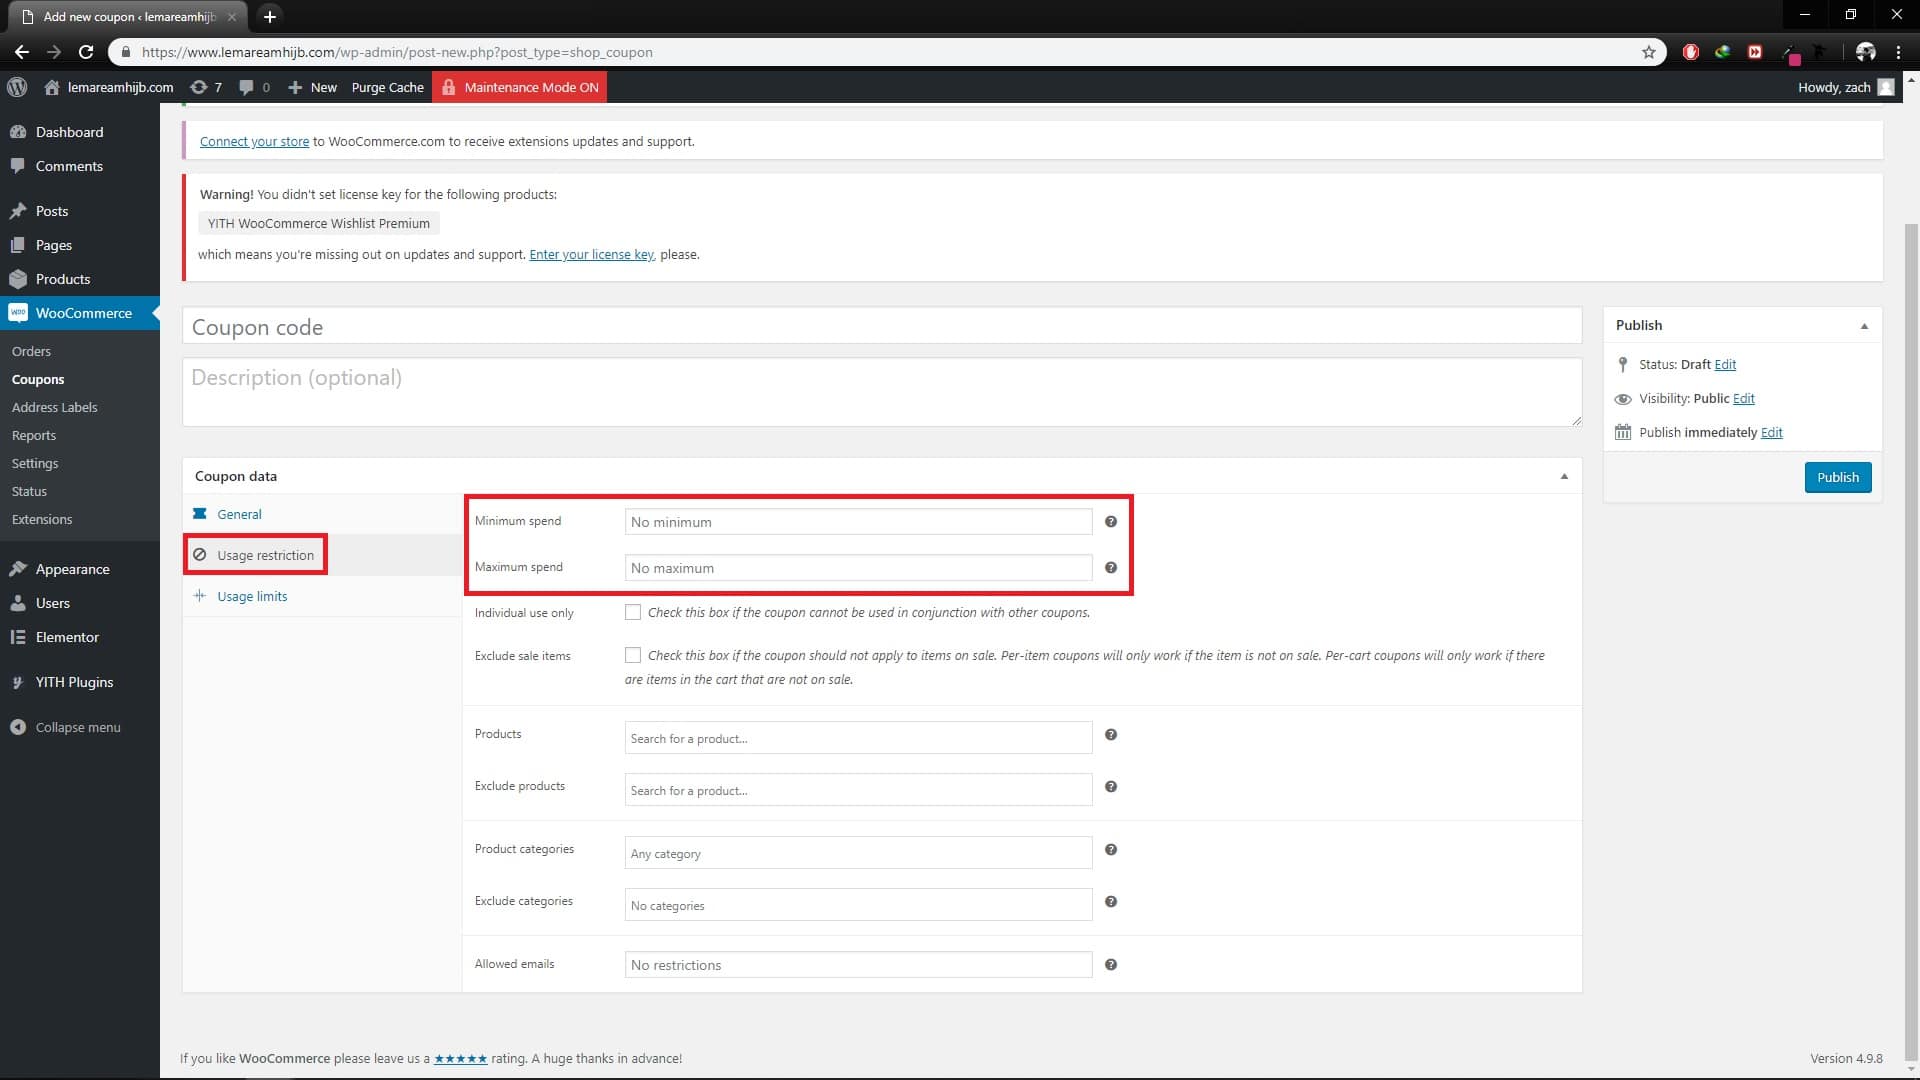This screenshot has width=1920, height=1080.
Task: Open Product categories Any category dropdown
Action: [858, 853]
